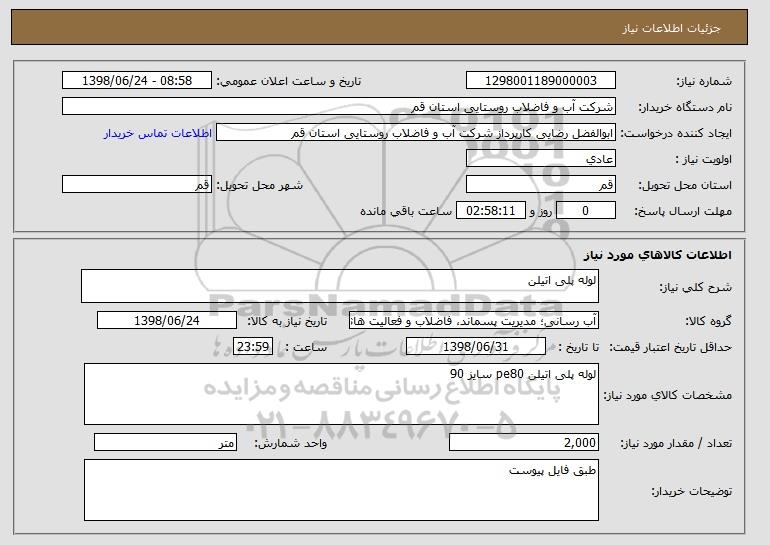The image size is (770, 545).
Task: Click the label حداقل تاریخ اعتبار قیمت
Action: coord(670,347)
